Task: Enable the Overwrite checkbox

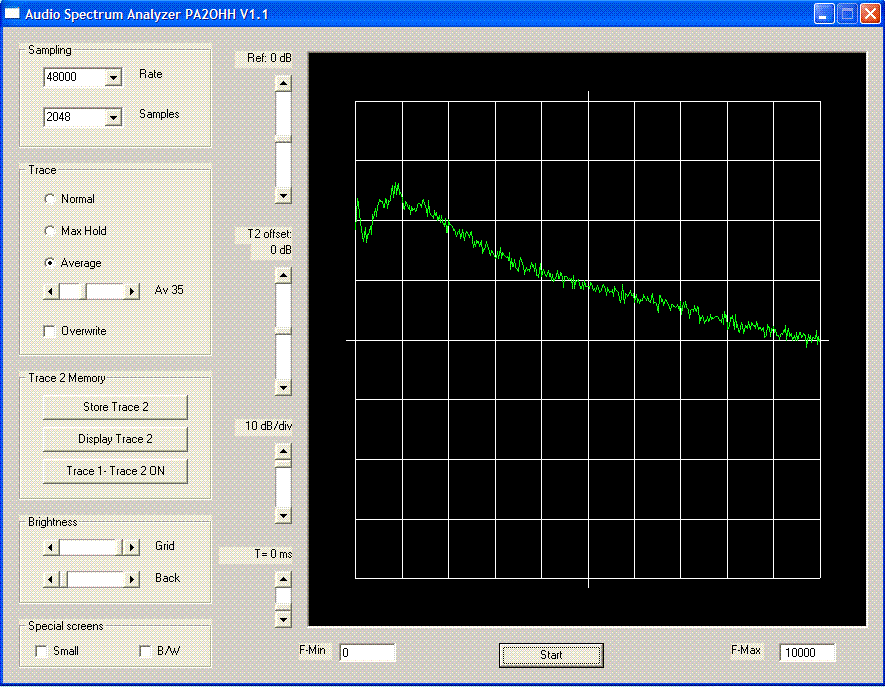Action: click(x=50, y=331)
